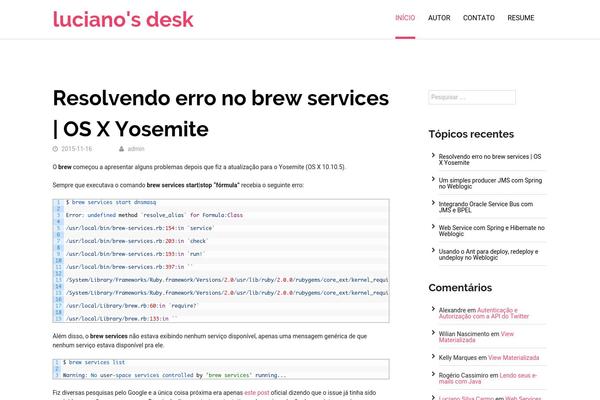Open the admin author link
Screen dimensions: 600x400
136,149
